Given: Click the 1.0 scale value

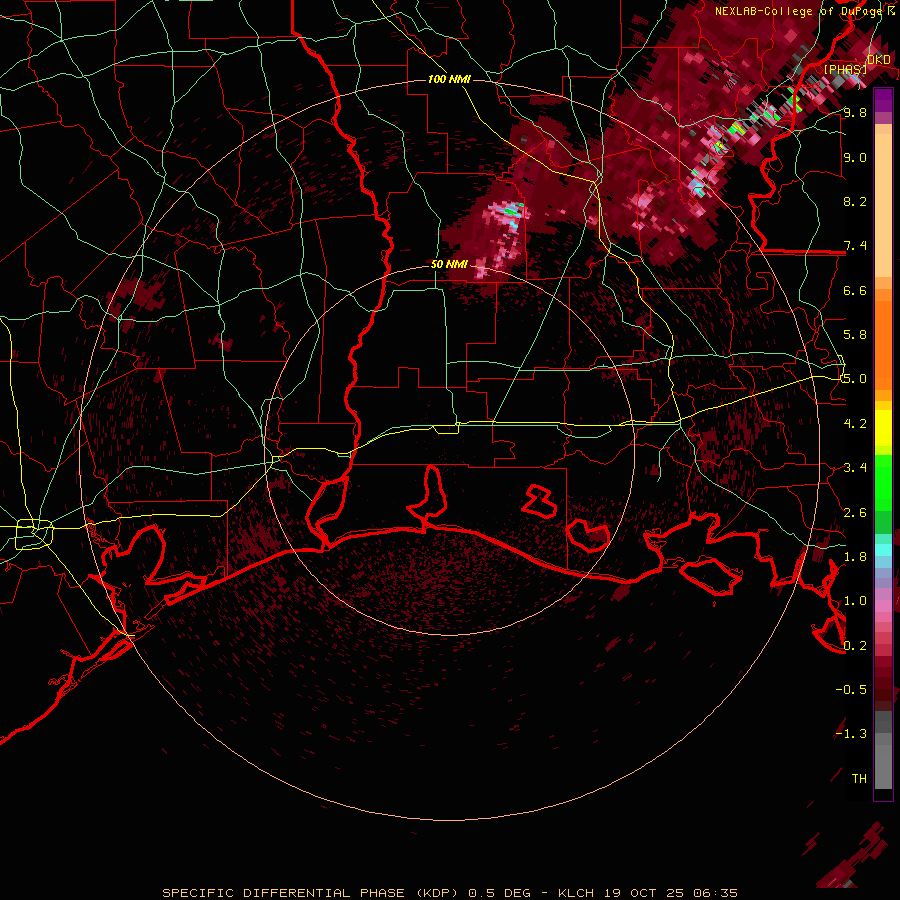Looking at the screenshot, I should (855, 601).
